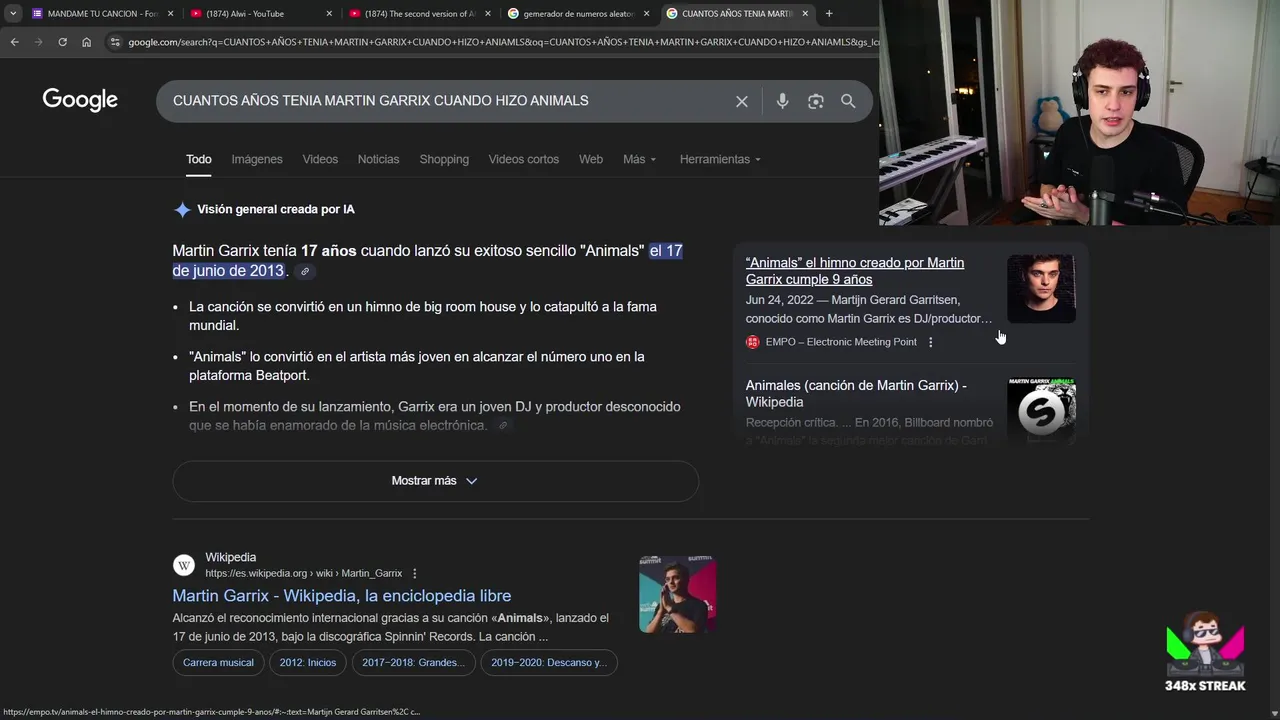Click source link icon after '2013'
The width and height of the screenshot is (1280, 720).
[x=305, y=271]
